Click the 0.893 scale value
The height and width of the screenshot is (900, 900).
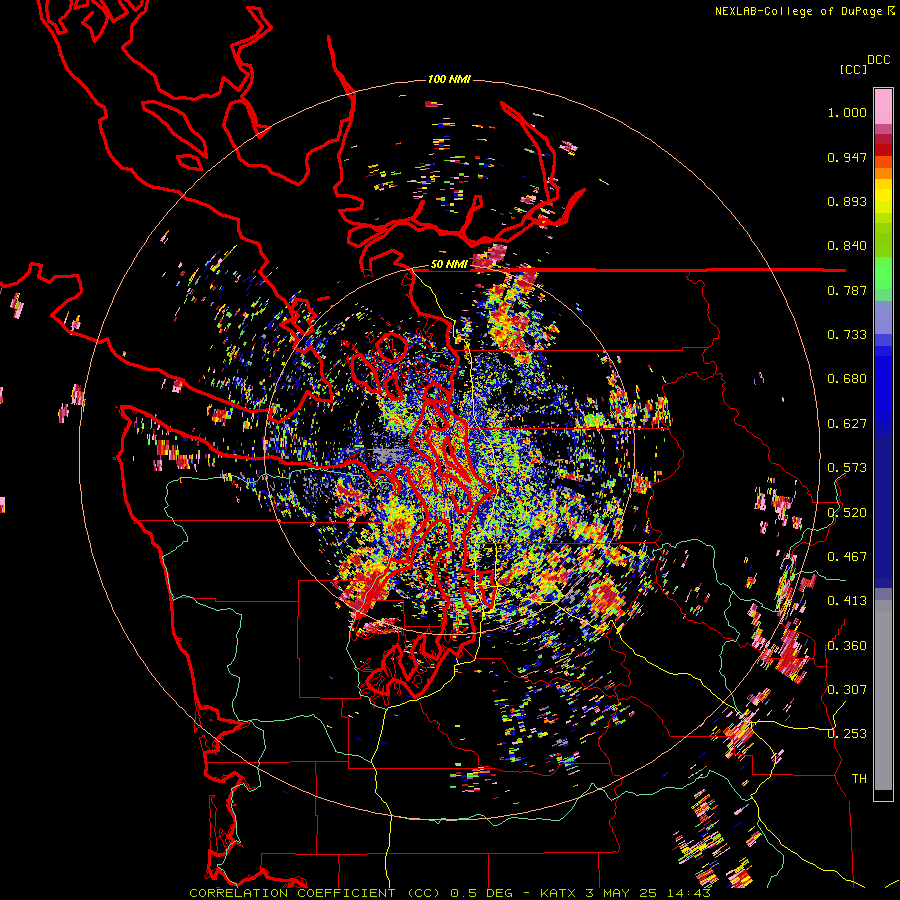click(847, 201)
